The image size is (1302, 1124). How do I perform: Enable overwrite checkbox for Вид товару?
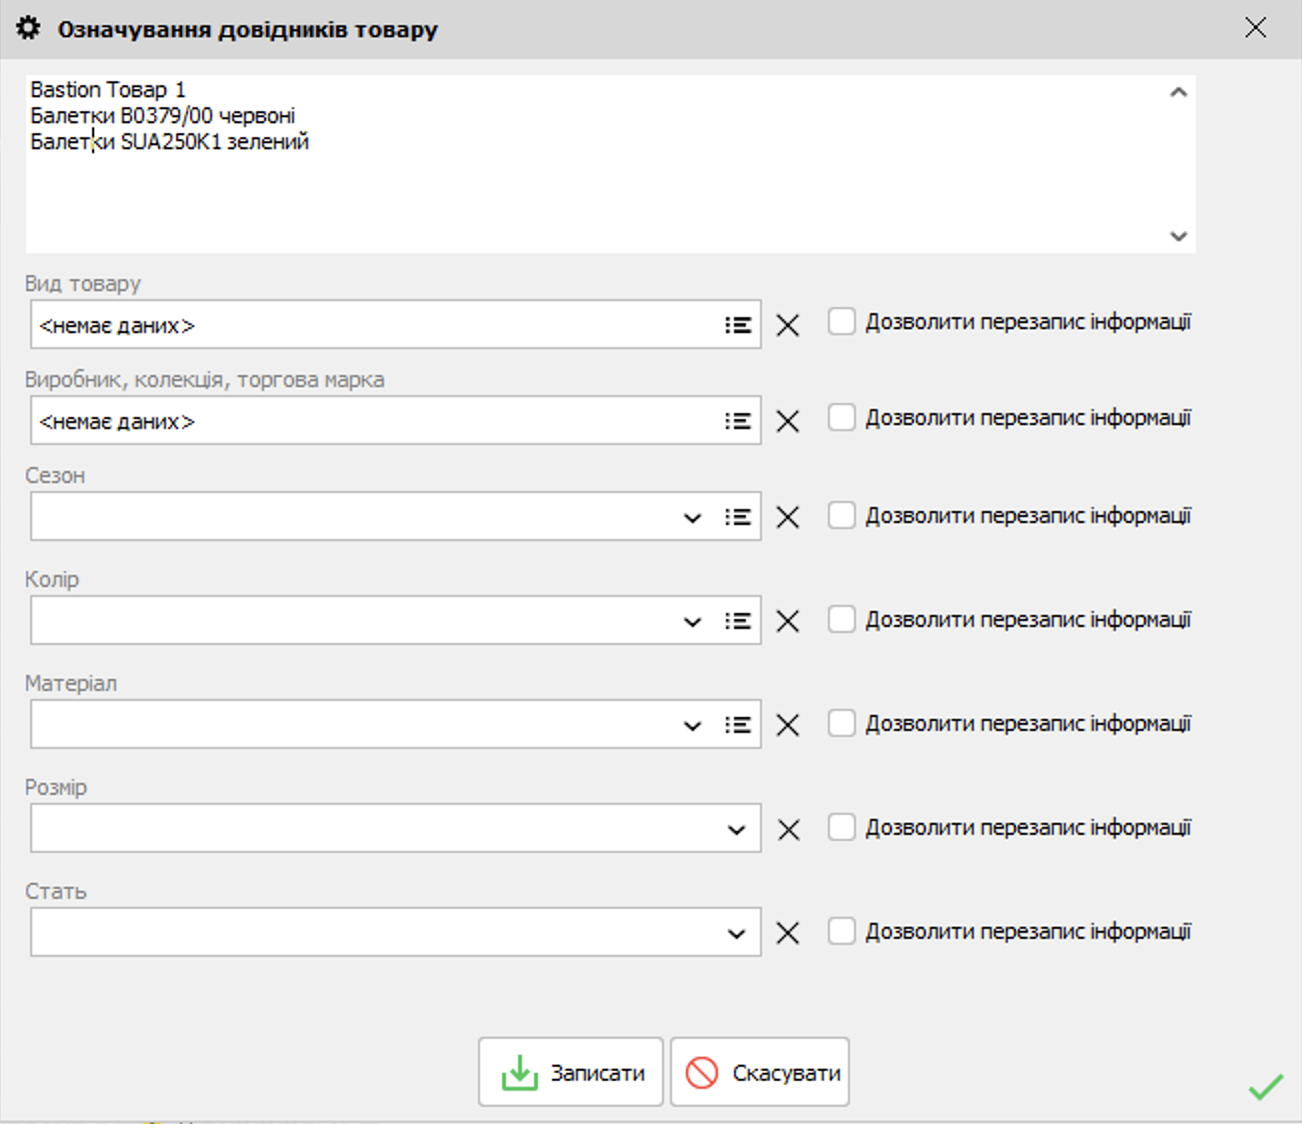[842, 322]
